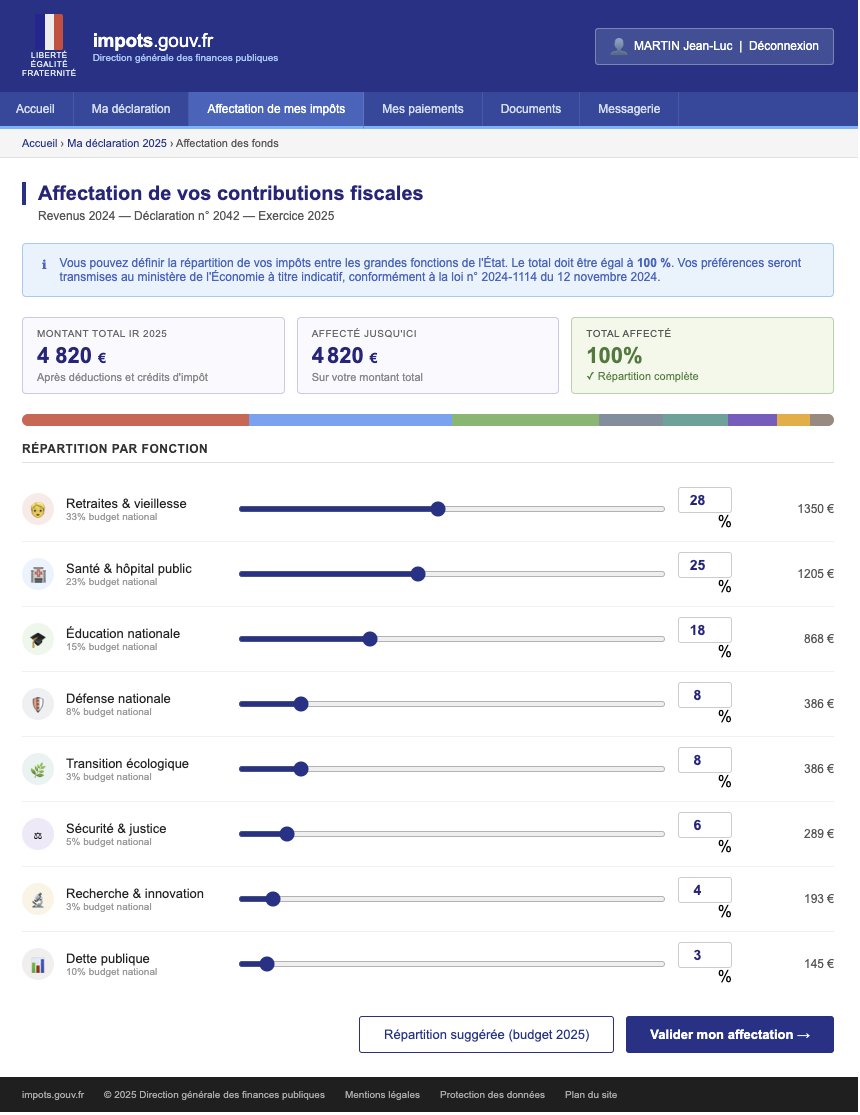The width and height of the screenshot is (860, 1115).
Task: Click the Éducation percentage field showing 18
Action: pyautogui.click(x=705, y=631)
